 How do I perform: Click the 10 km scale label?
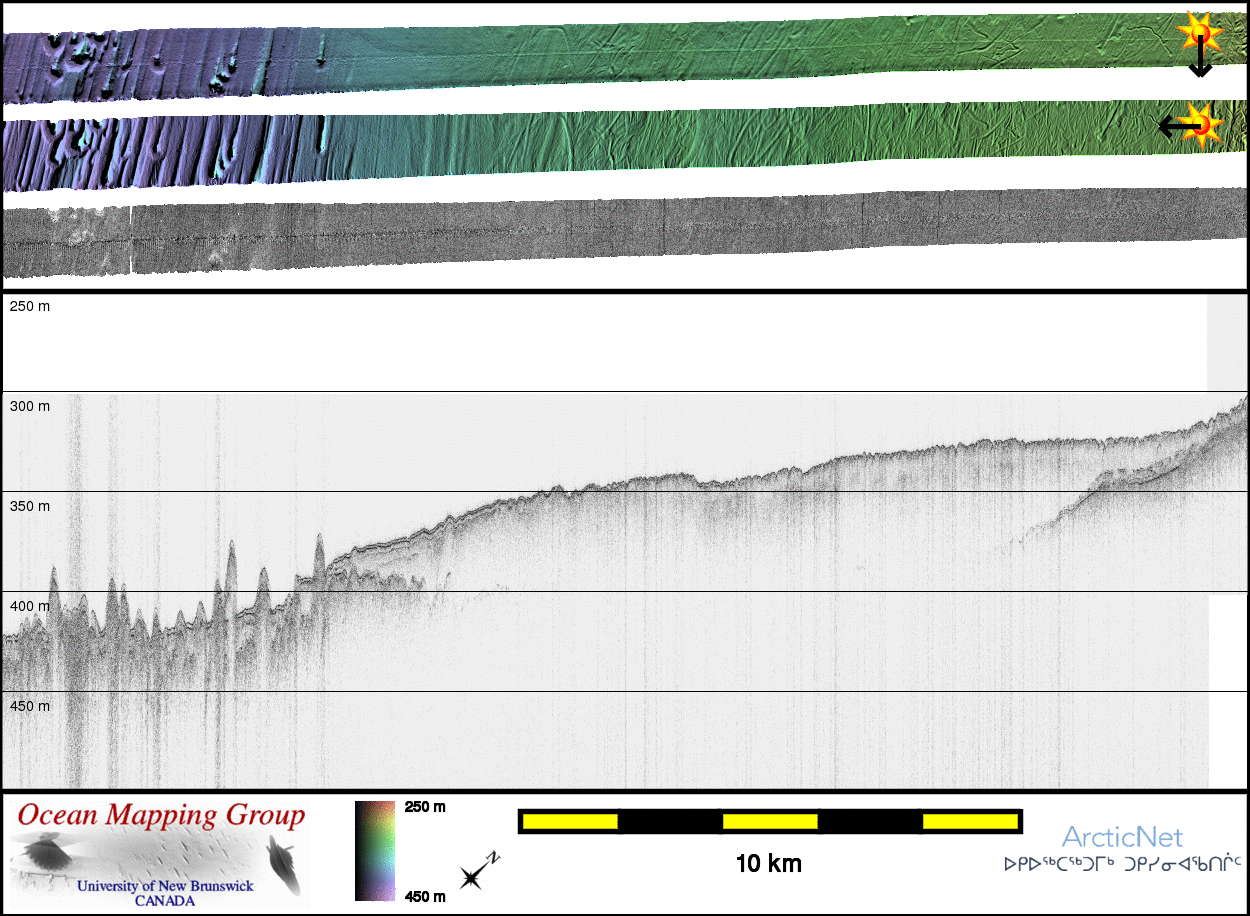click(768, 864)
